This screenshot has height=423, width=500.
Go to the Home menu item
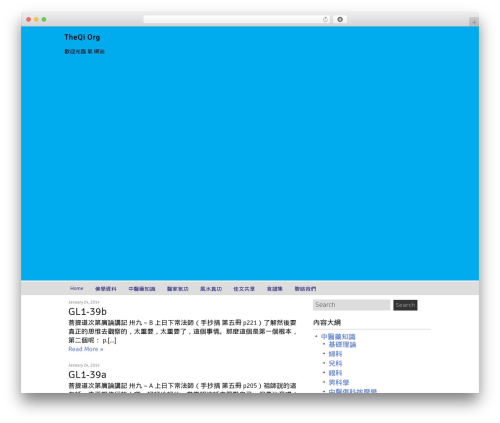coord(76,288)
